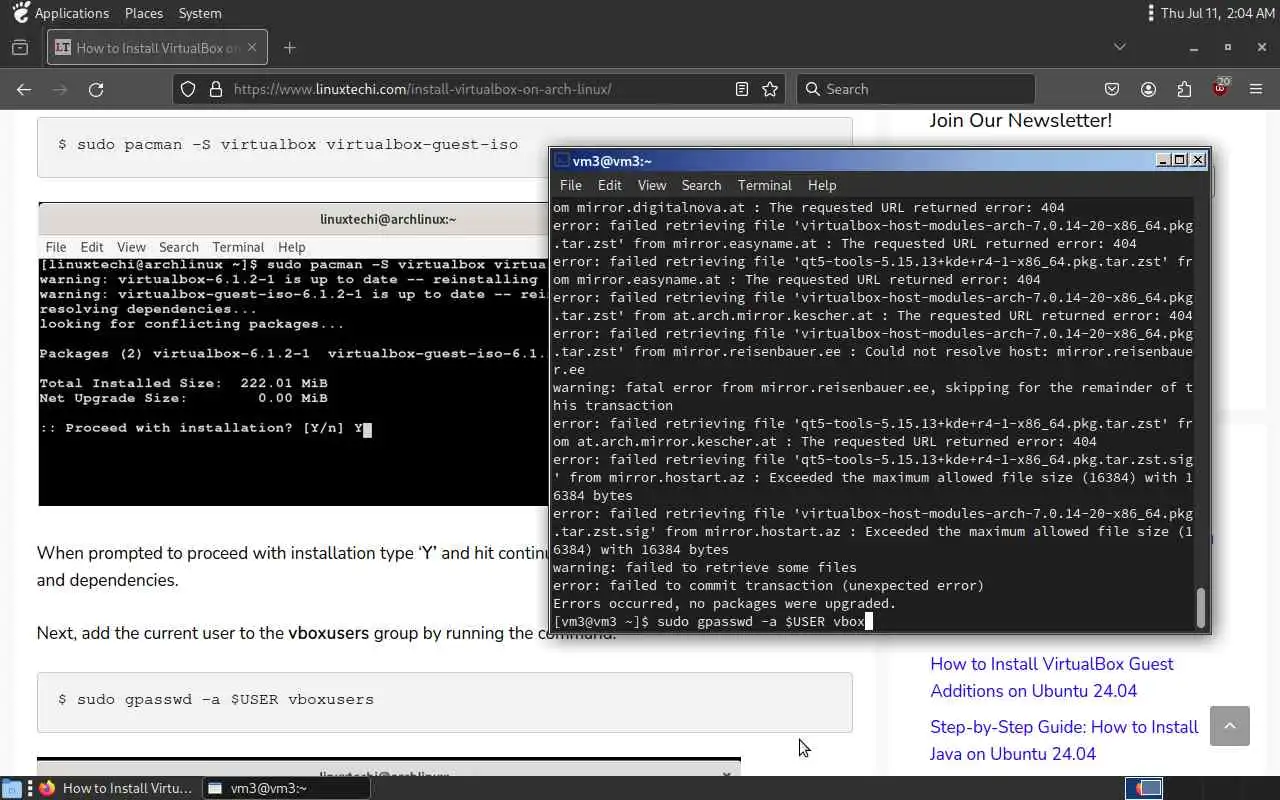The width and height of the screenshot is (1280, 800).
Task: Click the gpasswd command prompt line
Action: 714,621
